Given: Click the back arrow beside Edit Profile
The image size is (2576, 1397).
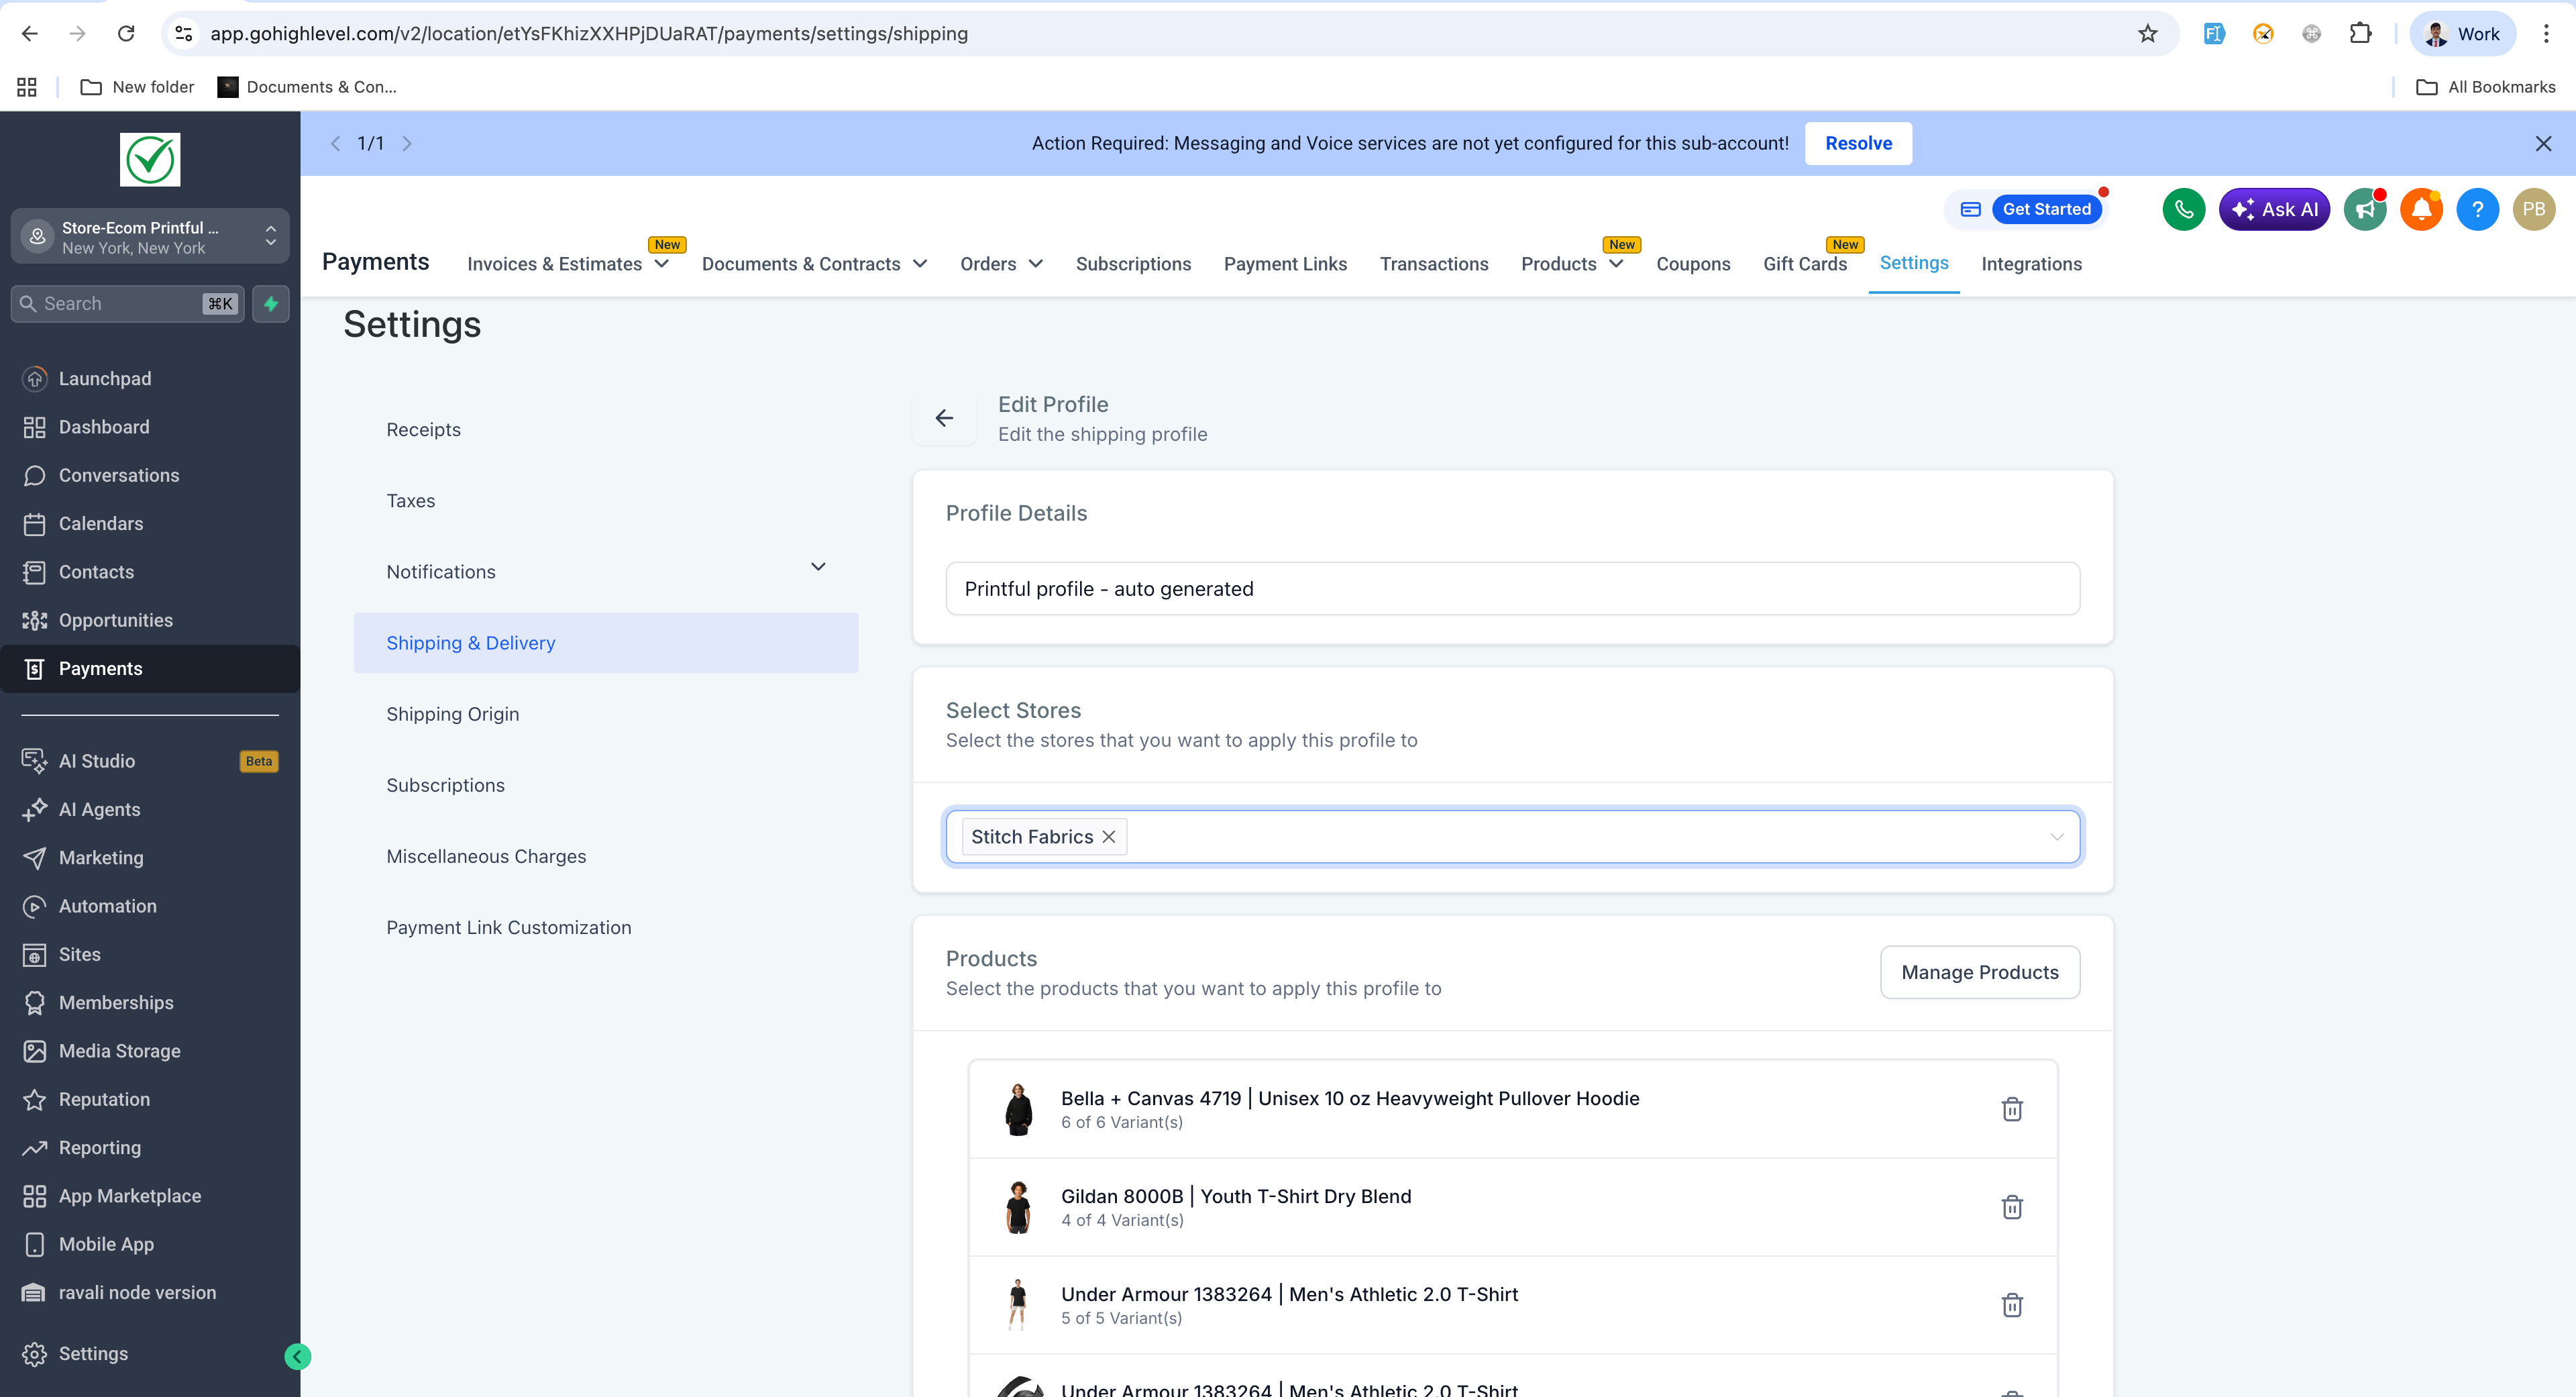Looking at the screenshot, I should (944, 418).
